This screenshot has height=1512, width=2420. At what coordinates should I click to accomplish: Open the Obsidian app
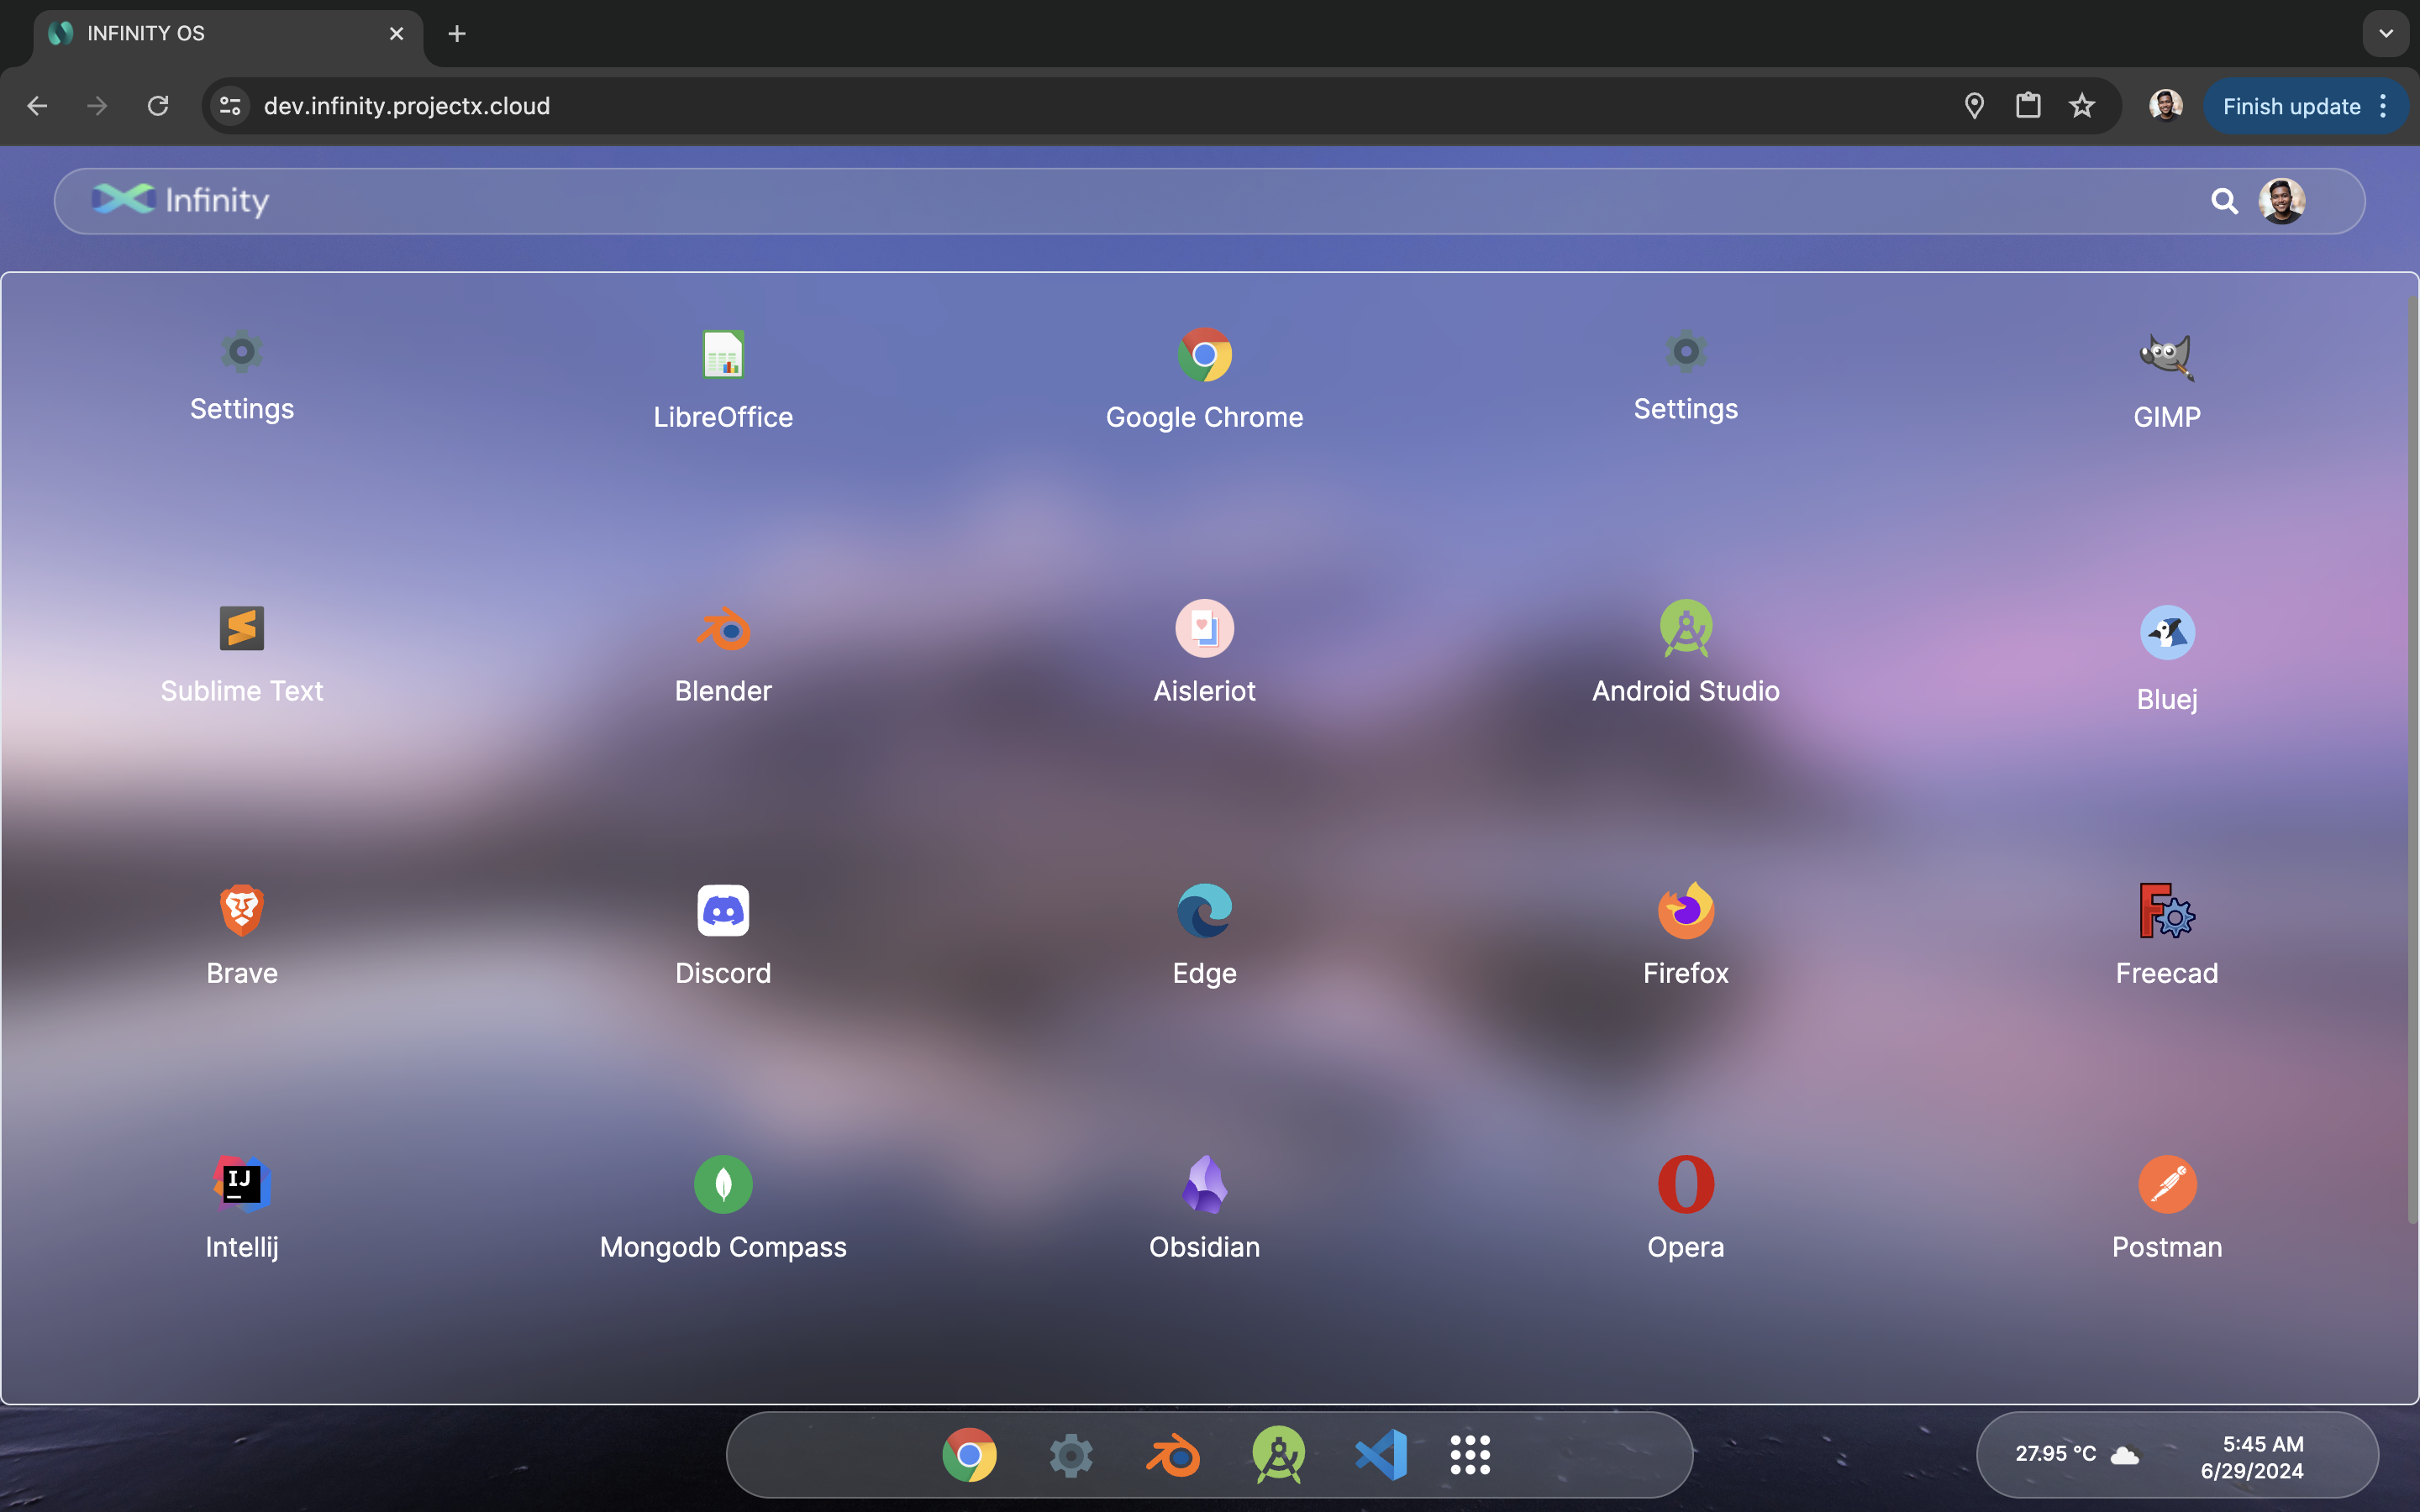(x=1204, y=1210)
